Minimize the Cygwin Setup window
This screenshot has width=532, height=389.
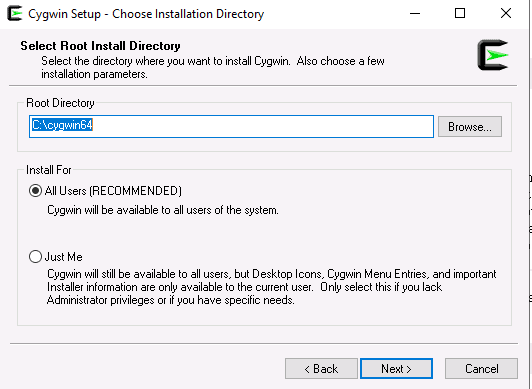[x=415, y=14]
